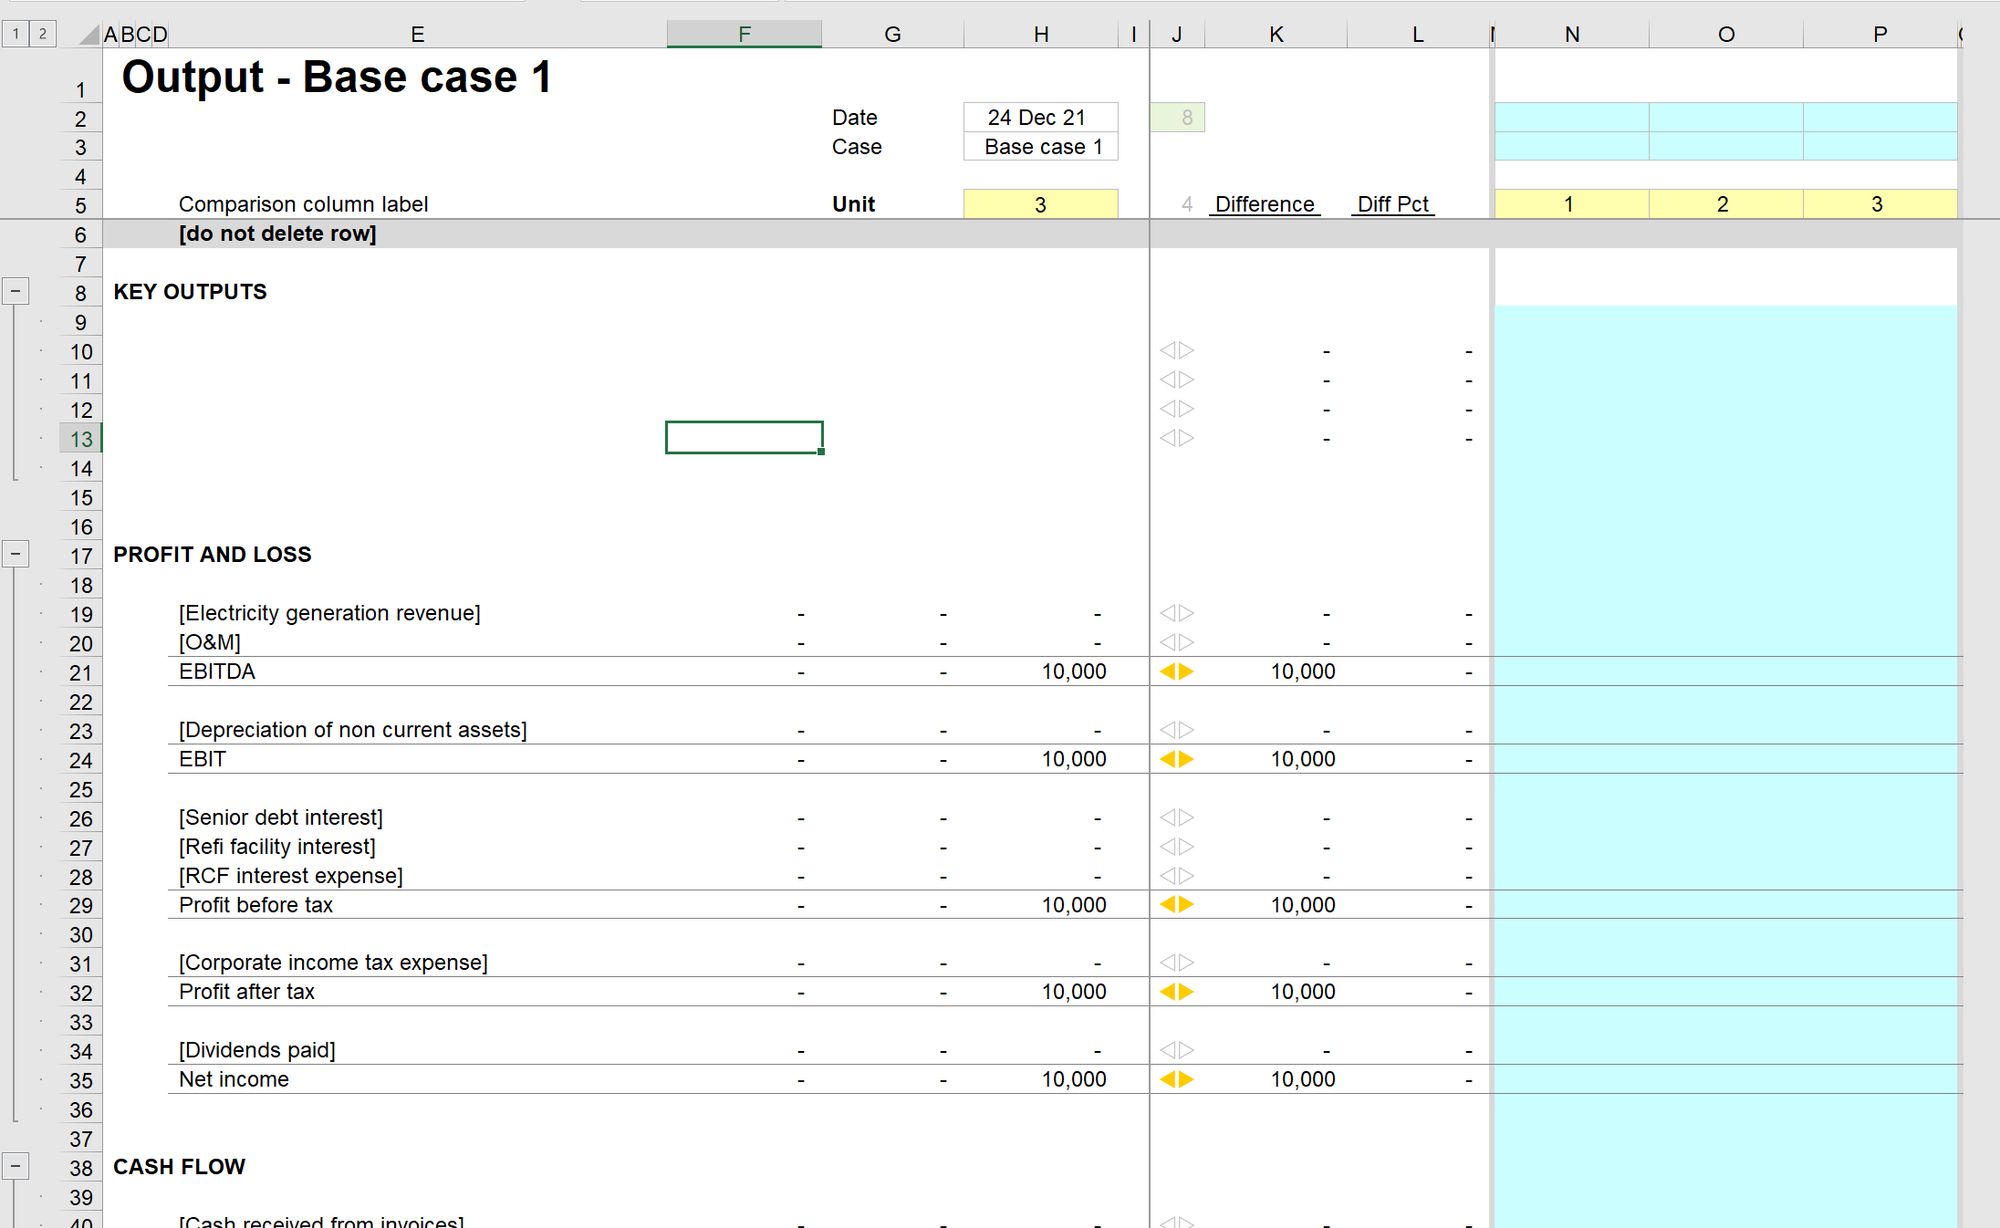Click the yellow scenario cell labeled 1
Viewport: 2000px width, 1228px height.
point(1569,204)
